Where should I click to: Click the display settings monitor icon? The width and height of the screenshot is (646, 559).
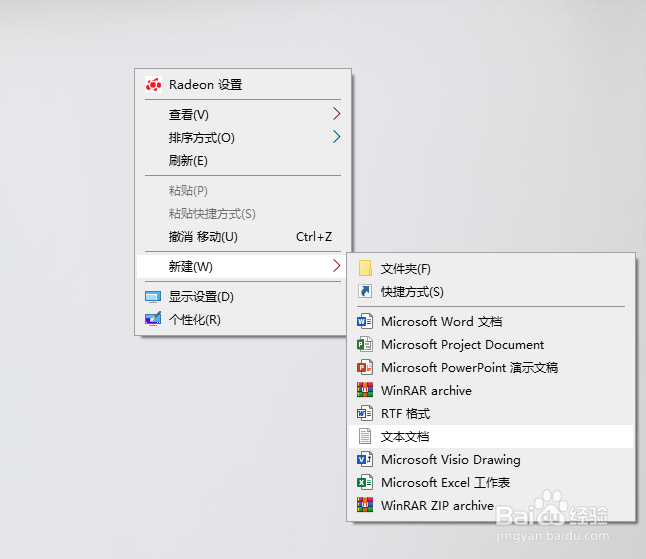click(x=153, y=297)
